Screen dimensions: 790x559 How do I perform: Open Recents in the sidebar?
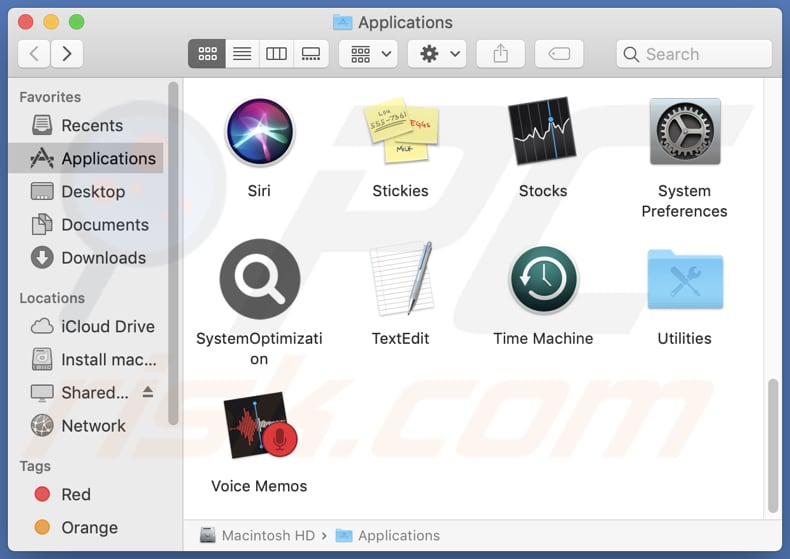tap(86, 125)
